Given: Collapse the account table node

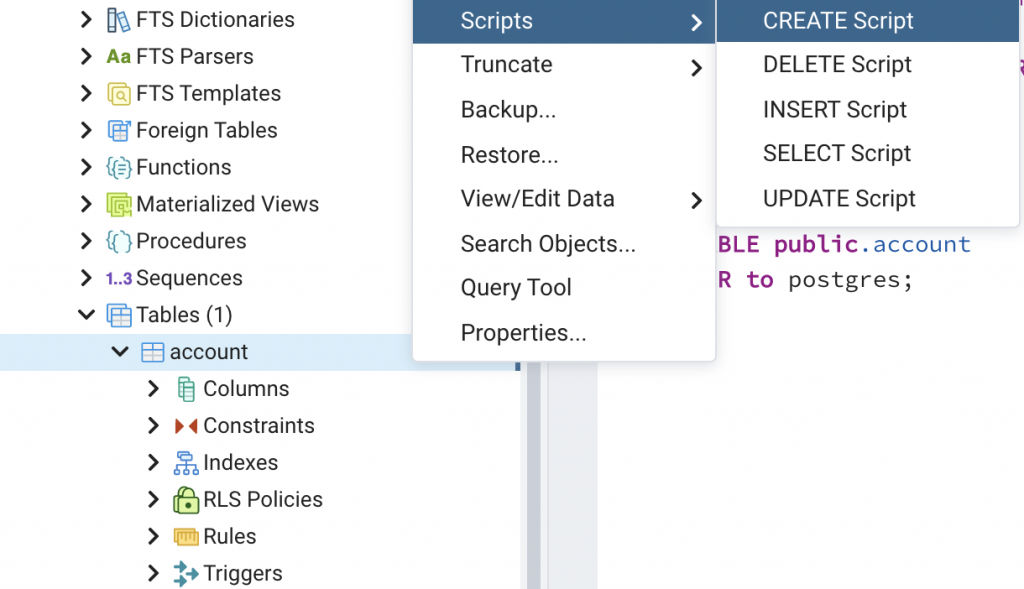Looking at the screenshot, I should point(120,353).
